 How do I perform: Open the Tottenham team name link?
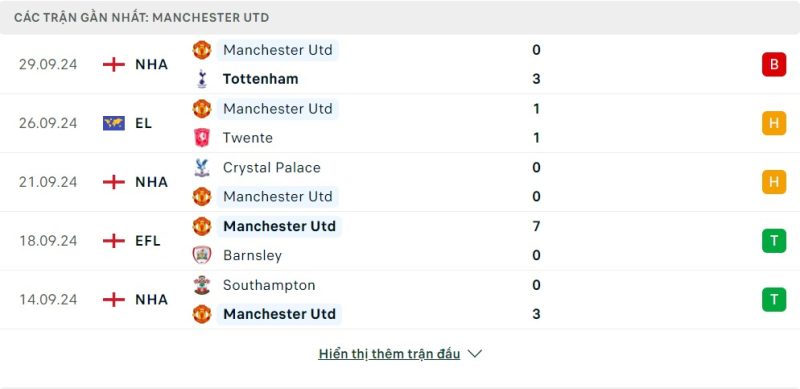point(260,79)
